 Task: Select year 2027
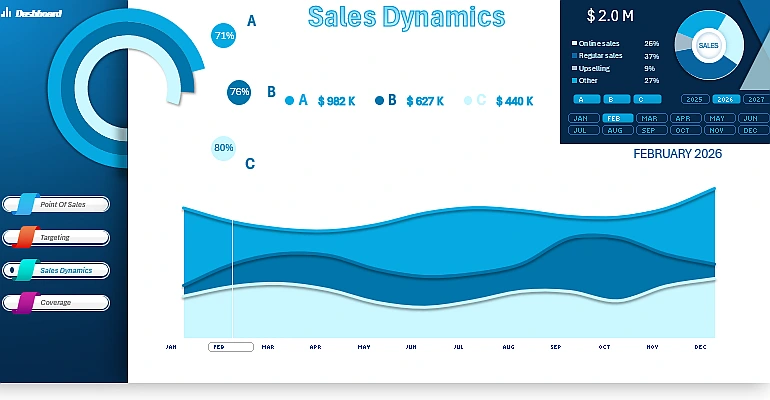point(756,99)
